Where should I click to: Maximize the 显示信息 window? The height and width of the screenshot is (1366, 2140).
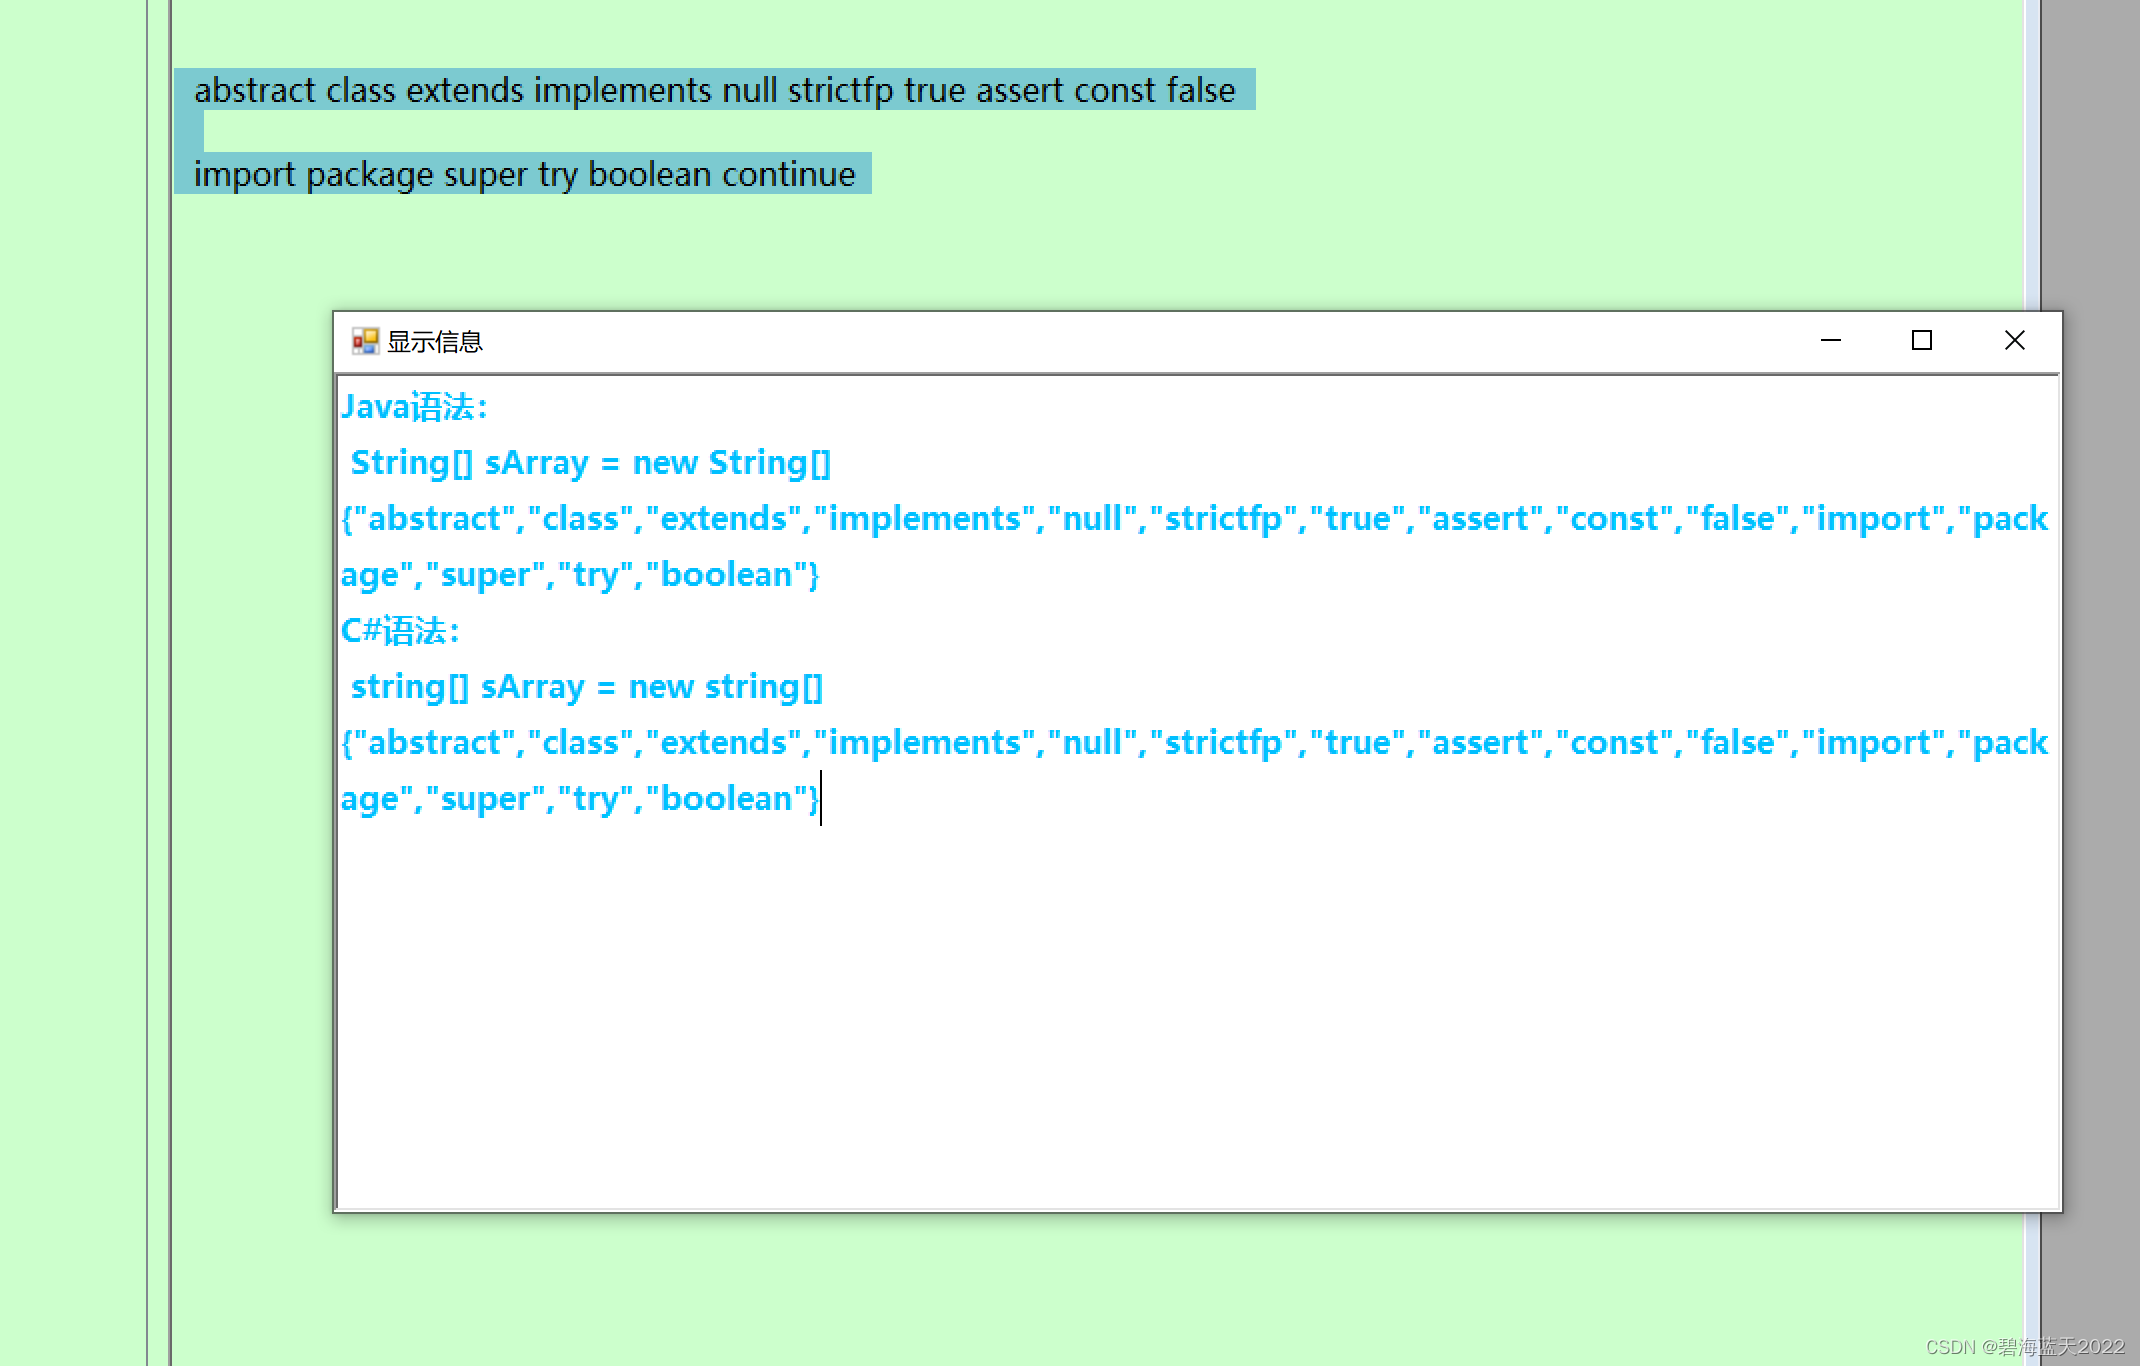tap(1921, 341)
